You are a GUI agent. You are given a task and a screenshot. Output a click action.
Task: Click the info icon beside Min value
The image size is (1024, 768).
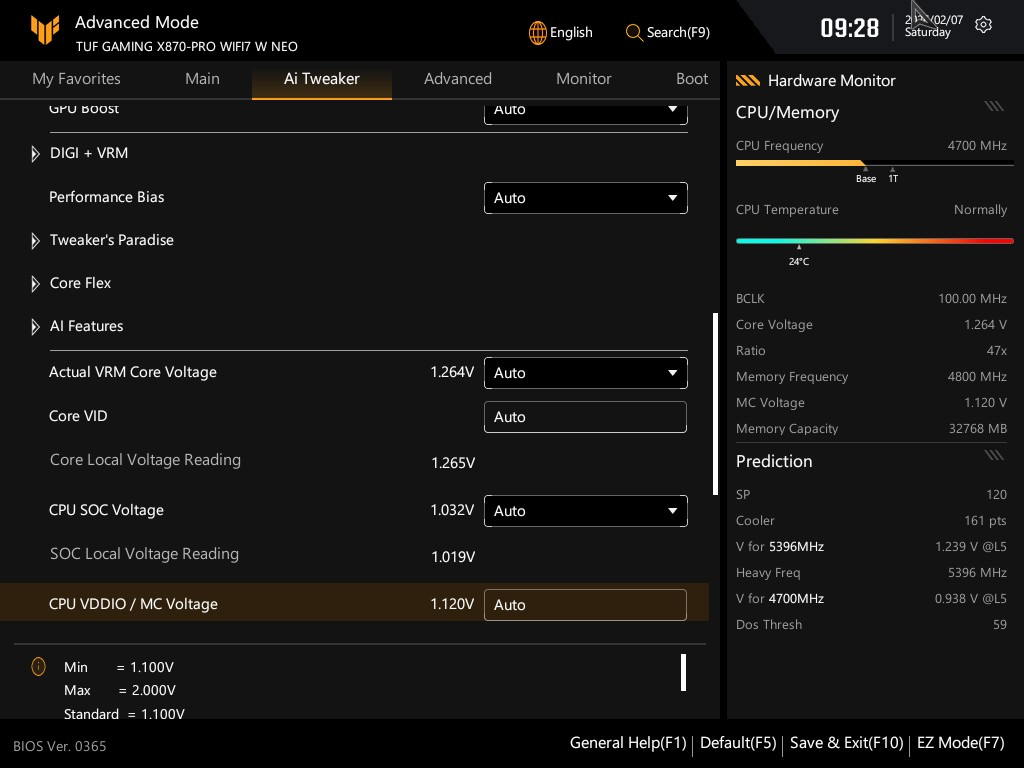pos(38,666)
